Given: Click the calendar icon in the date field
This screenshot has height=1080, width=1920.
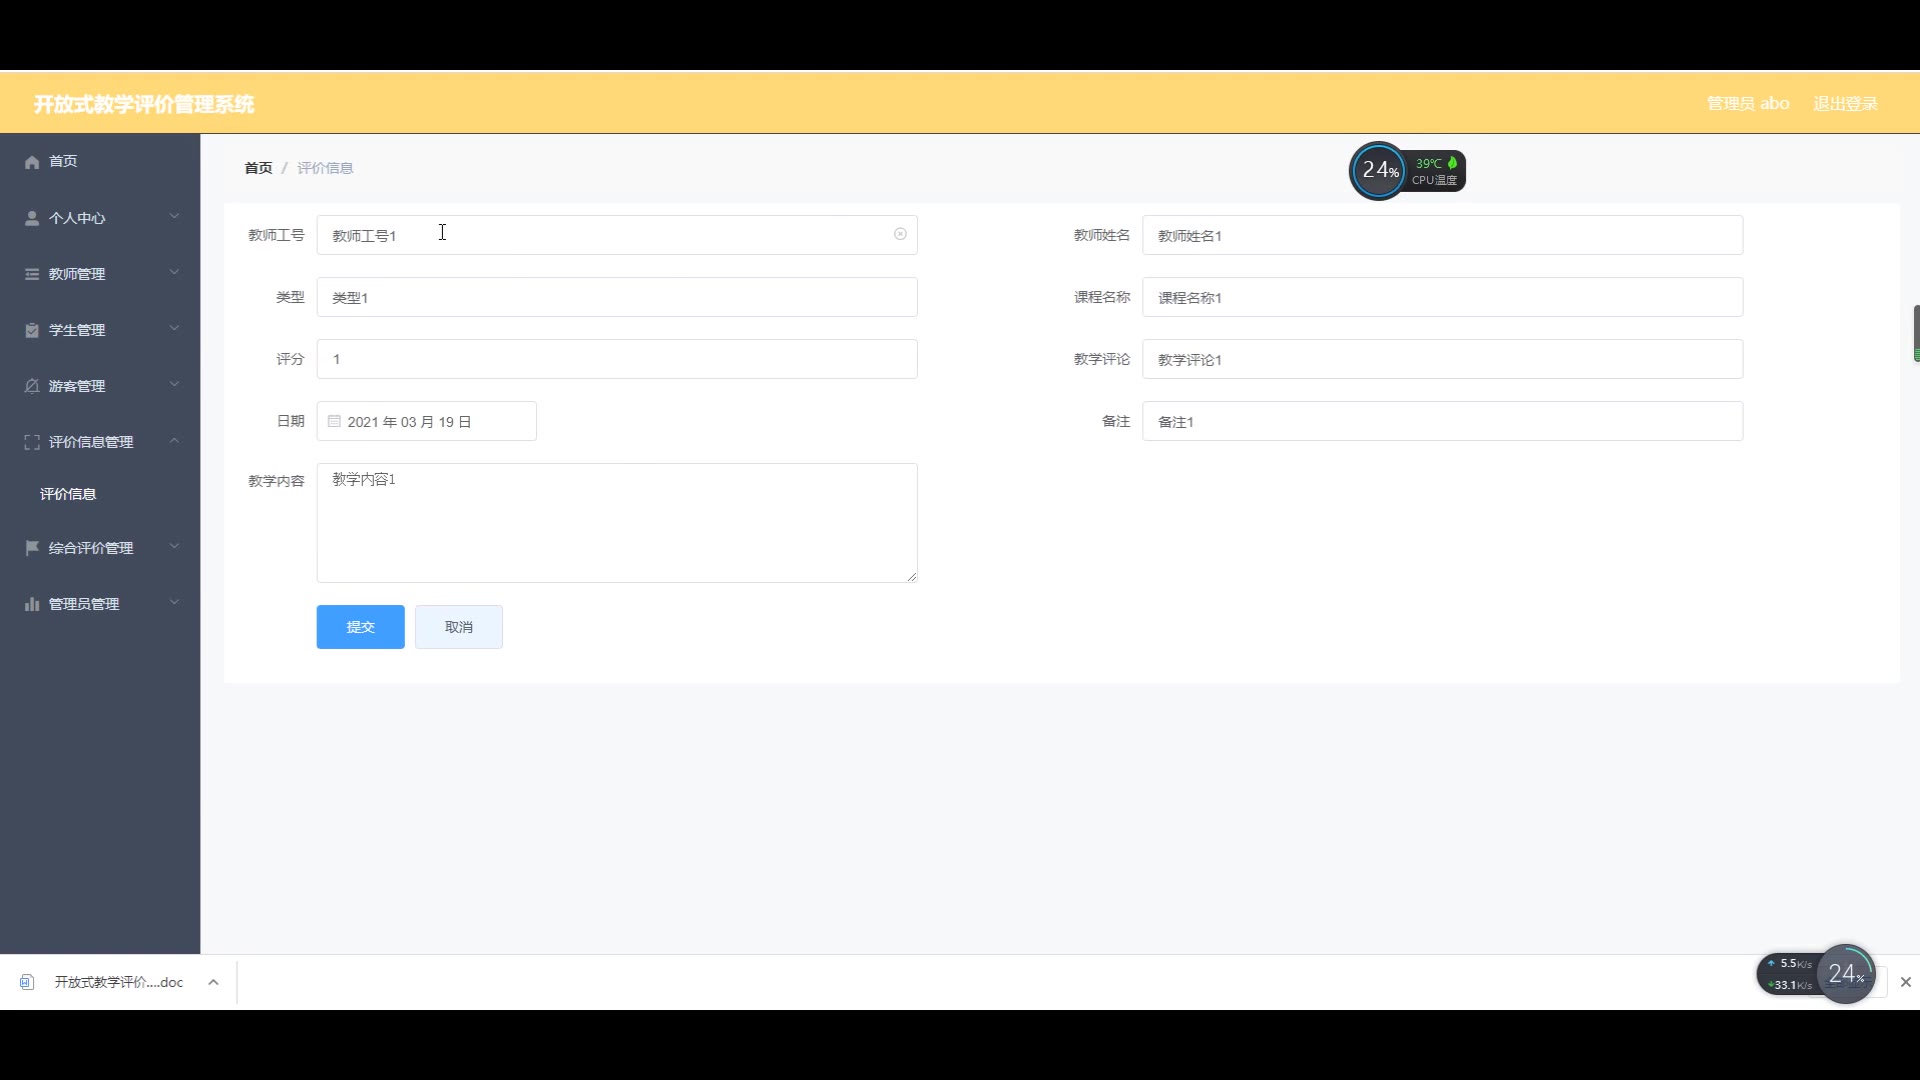Looking at the screenshot, I should (x=334, y=421).
